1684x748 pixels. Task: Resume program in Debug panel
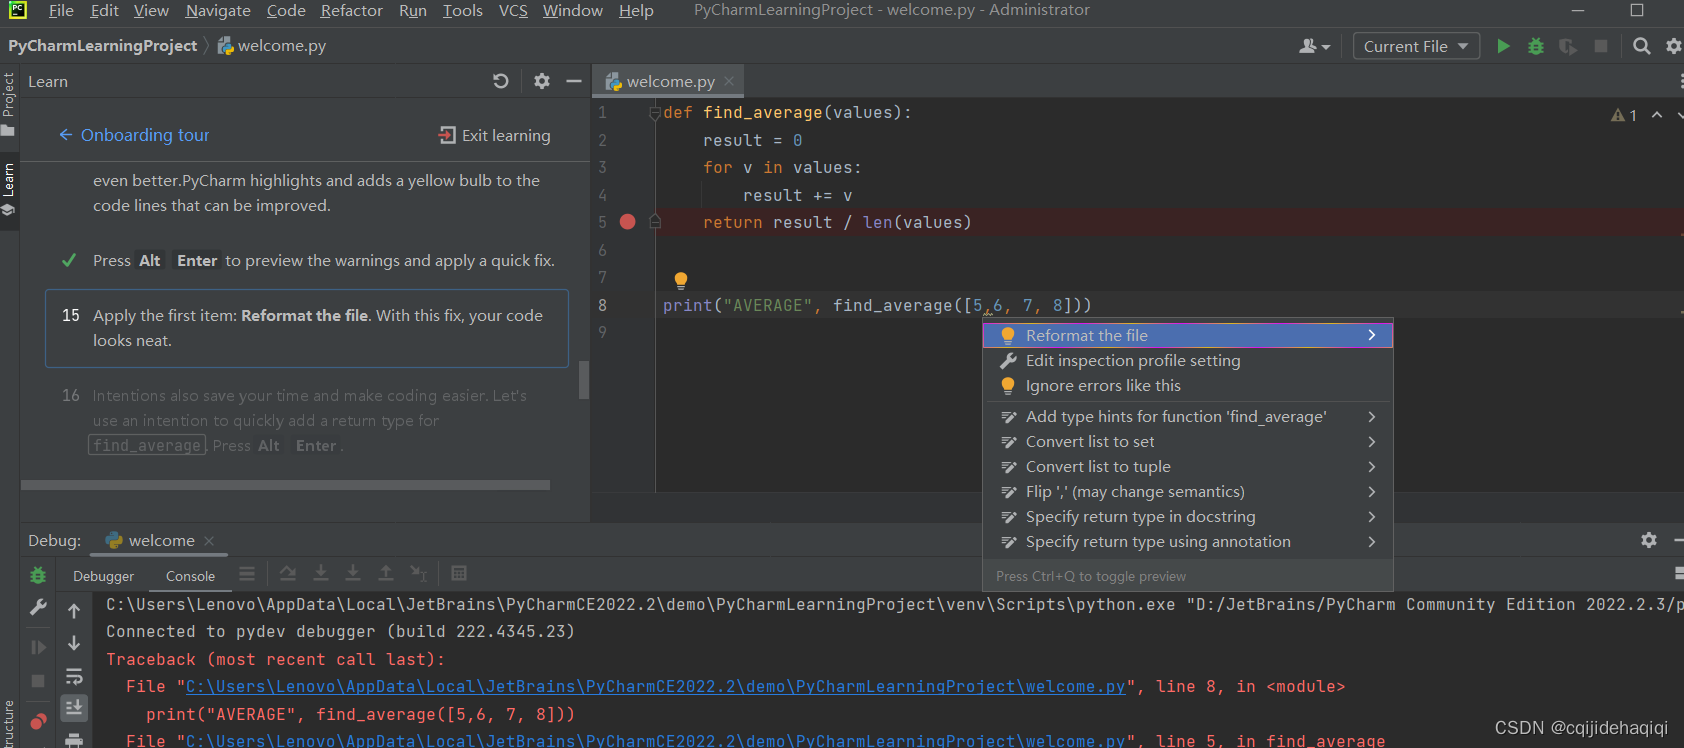(x=38, y=647)
